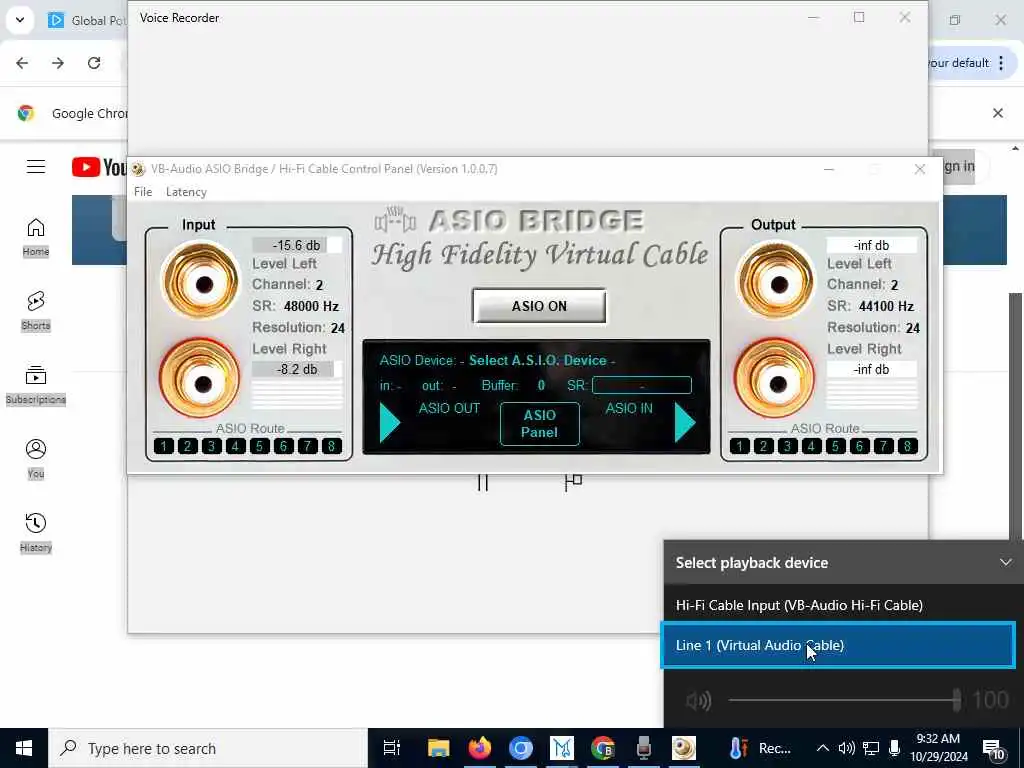Image resolution: width=1024 pixels, height=768 pixels.
Task: Open Task View on the taskbar
Action: (x=392, y=748)
